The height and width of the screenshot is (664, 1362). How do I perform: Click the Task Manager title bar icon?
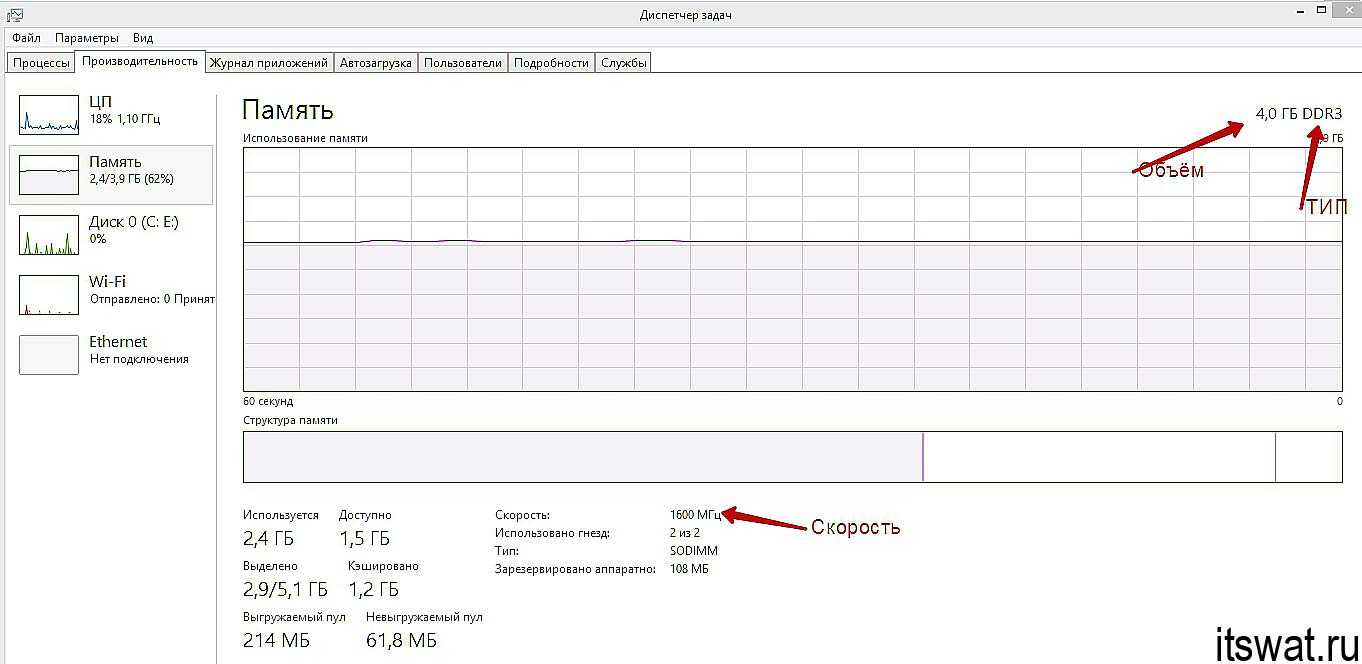click(x=14, y=15)
